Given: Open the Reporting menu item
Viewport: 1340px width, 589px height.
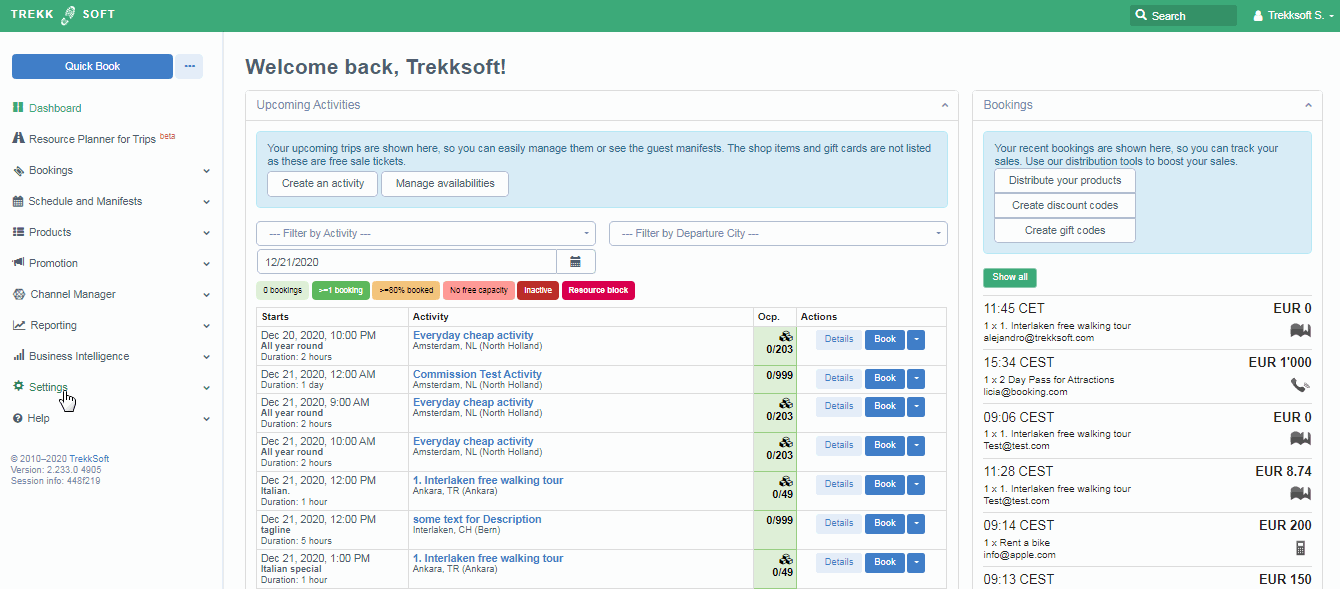Looking at the screenshot, I should click(53, 325).
